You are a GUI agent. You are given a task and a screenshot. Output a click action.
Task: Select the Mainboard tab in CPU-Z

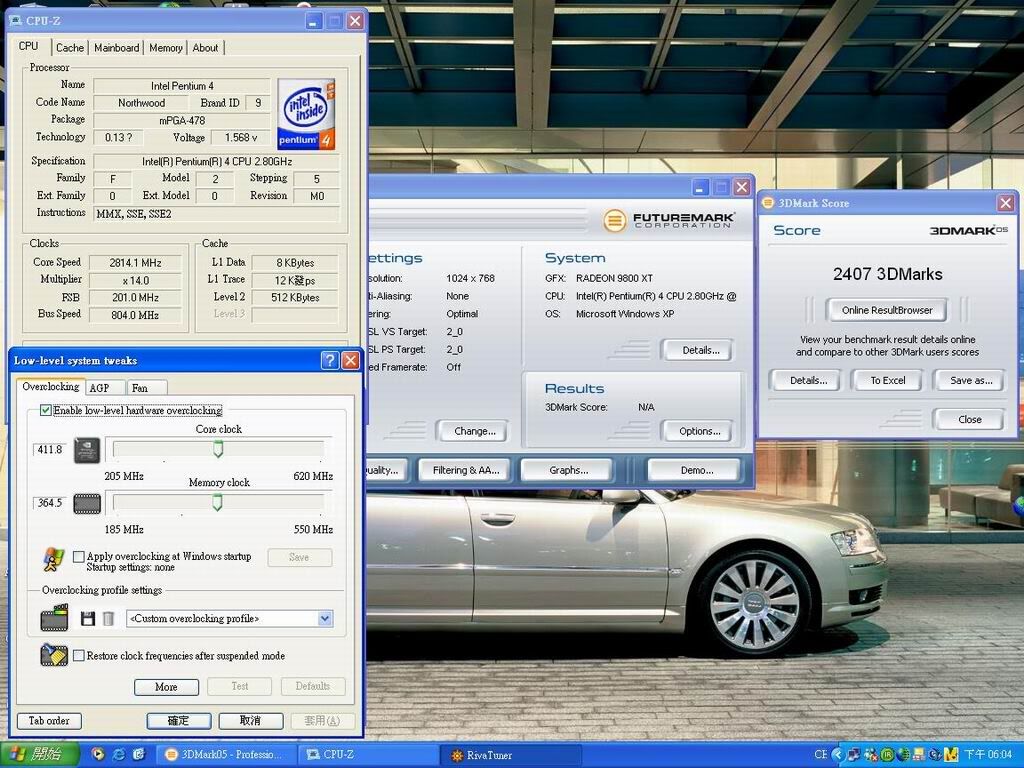(x=116, y=47)
